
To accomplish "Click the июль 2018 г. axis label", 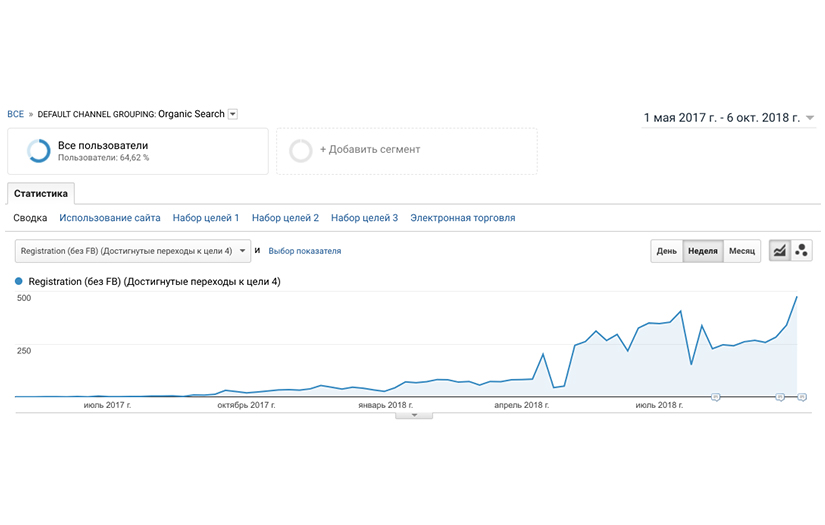I will point(659,405).
